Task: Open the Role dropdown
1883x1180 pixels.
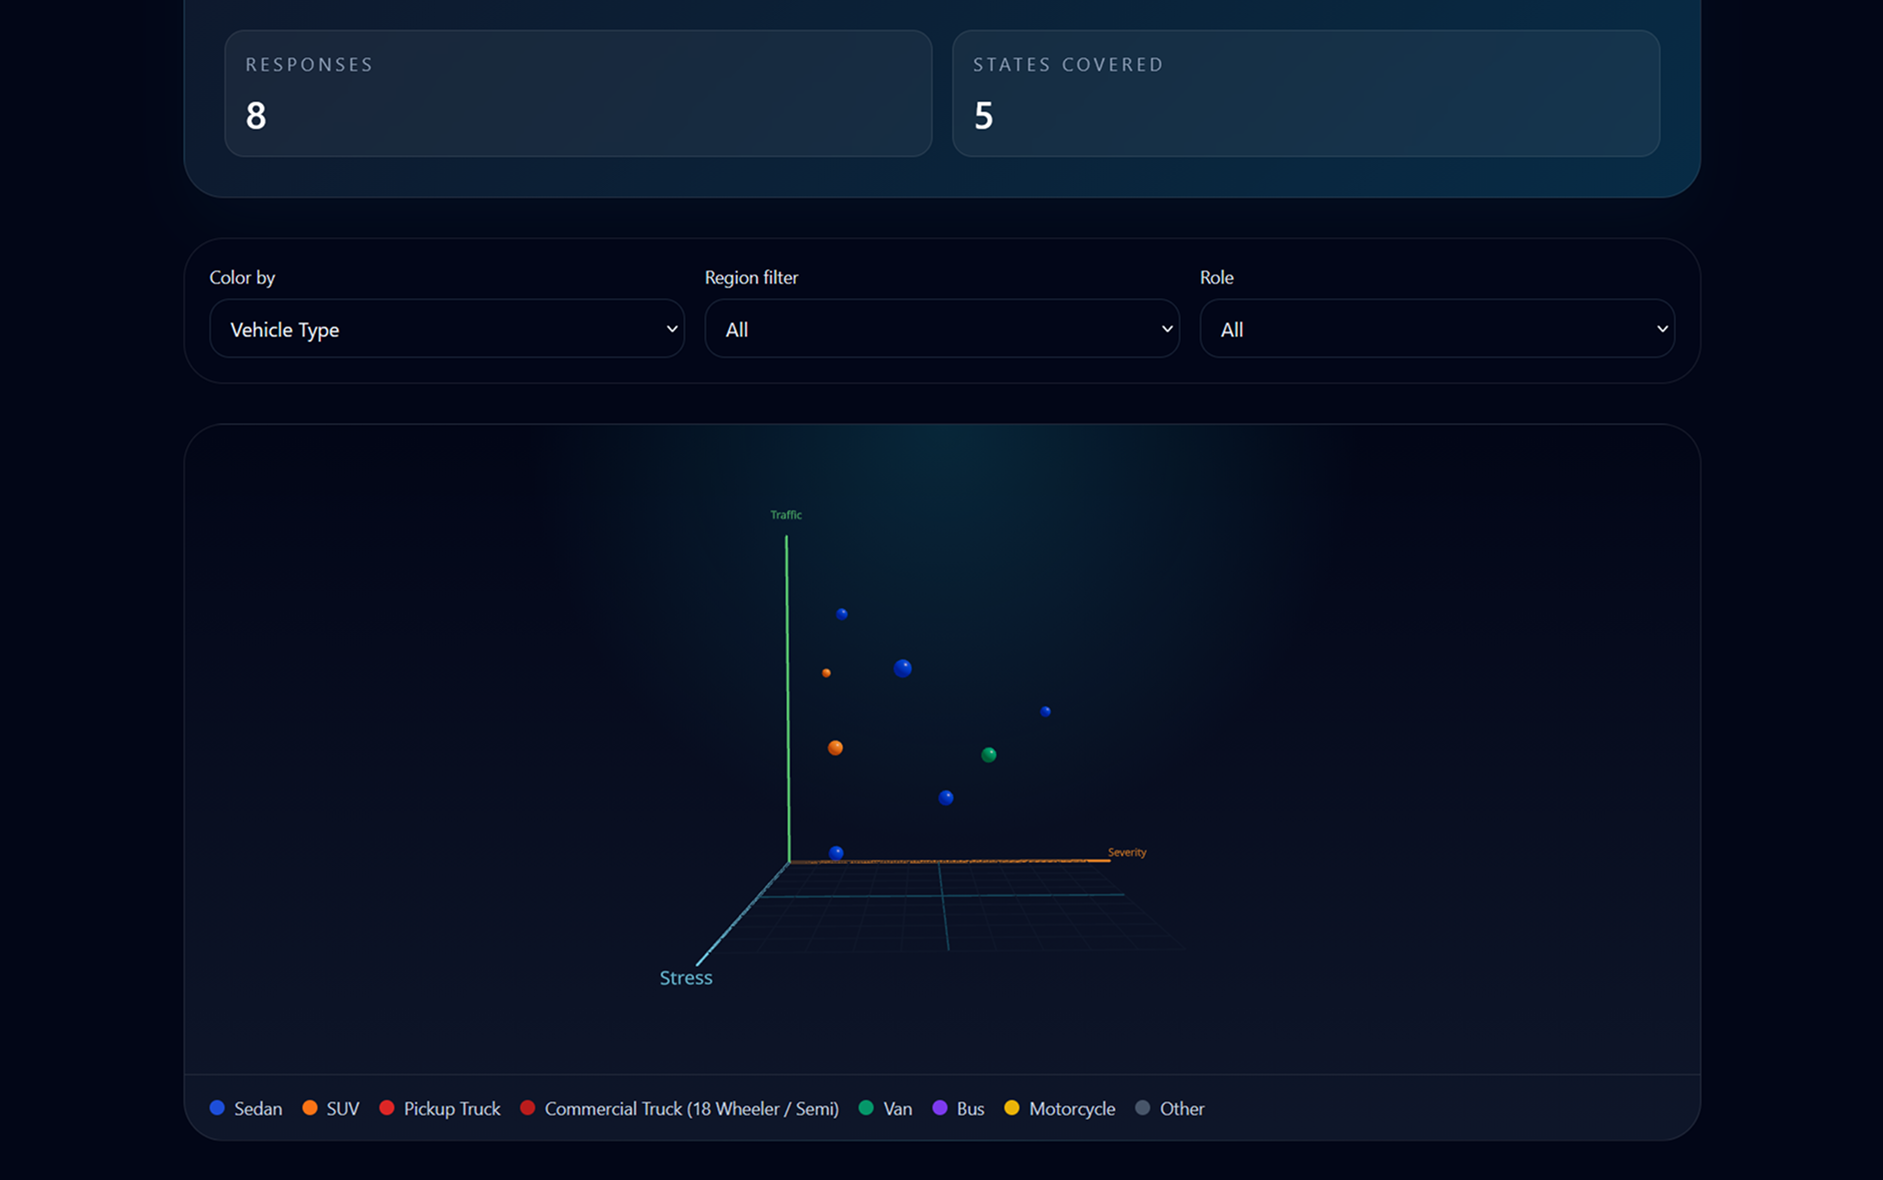Action: click(1437, 328)
